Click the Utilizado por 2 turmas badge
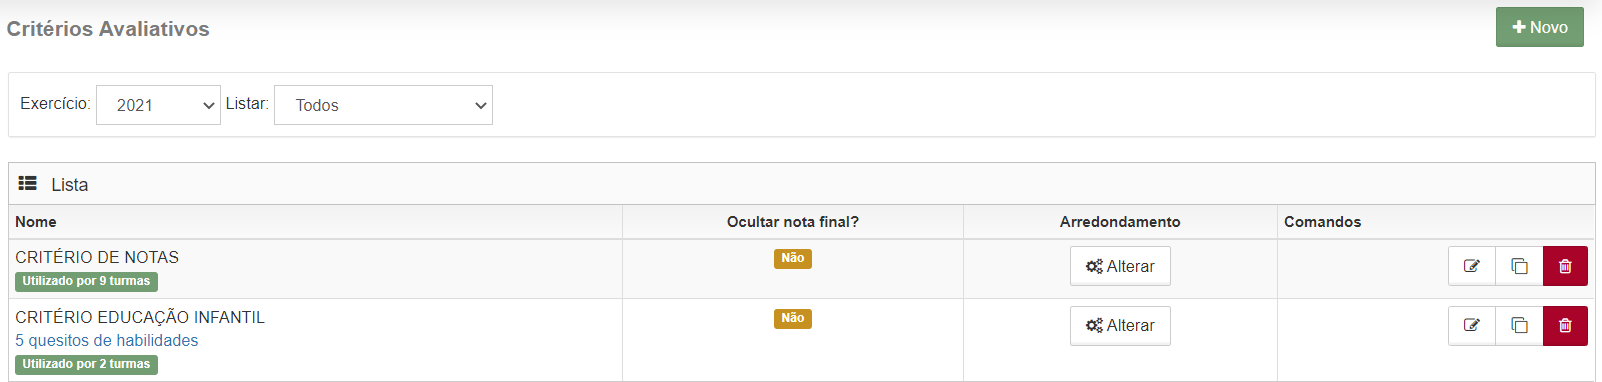 86,364
